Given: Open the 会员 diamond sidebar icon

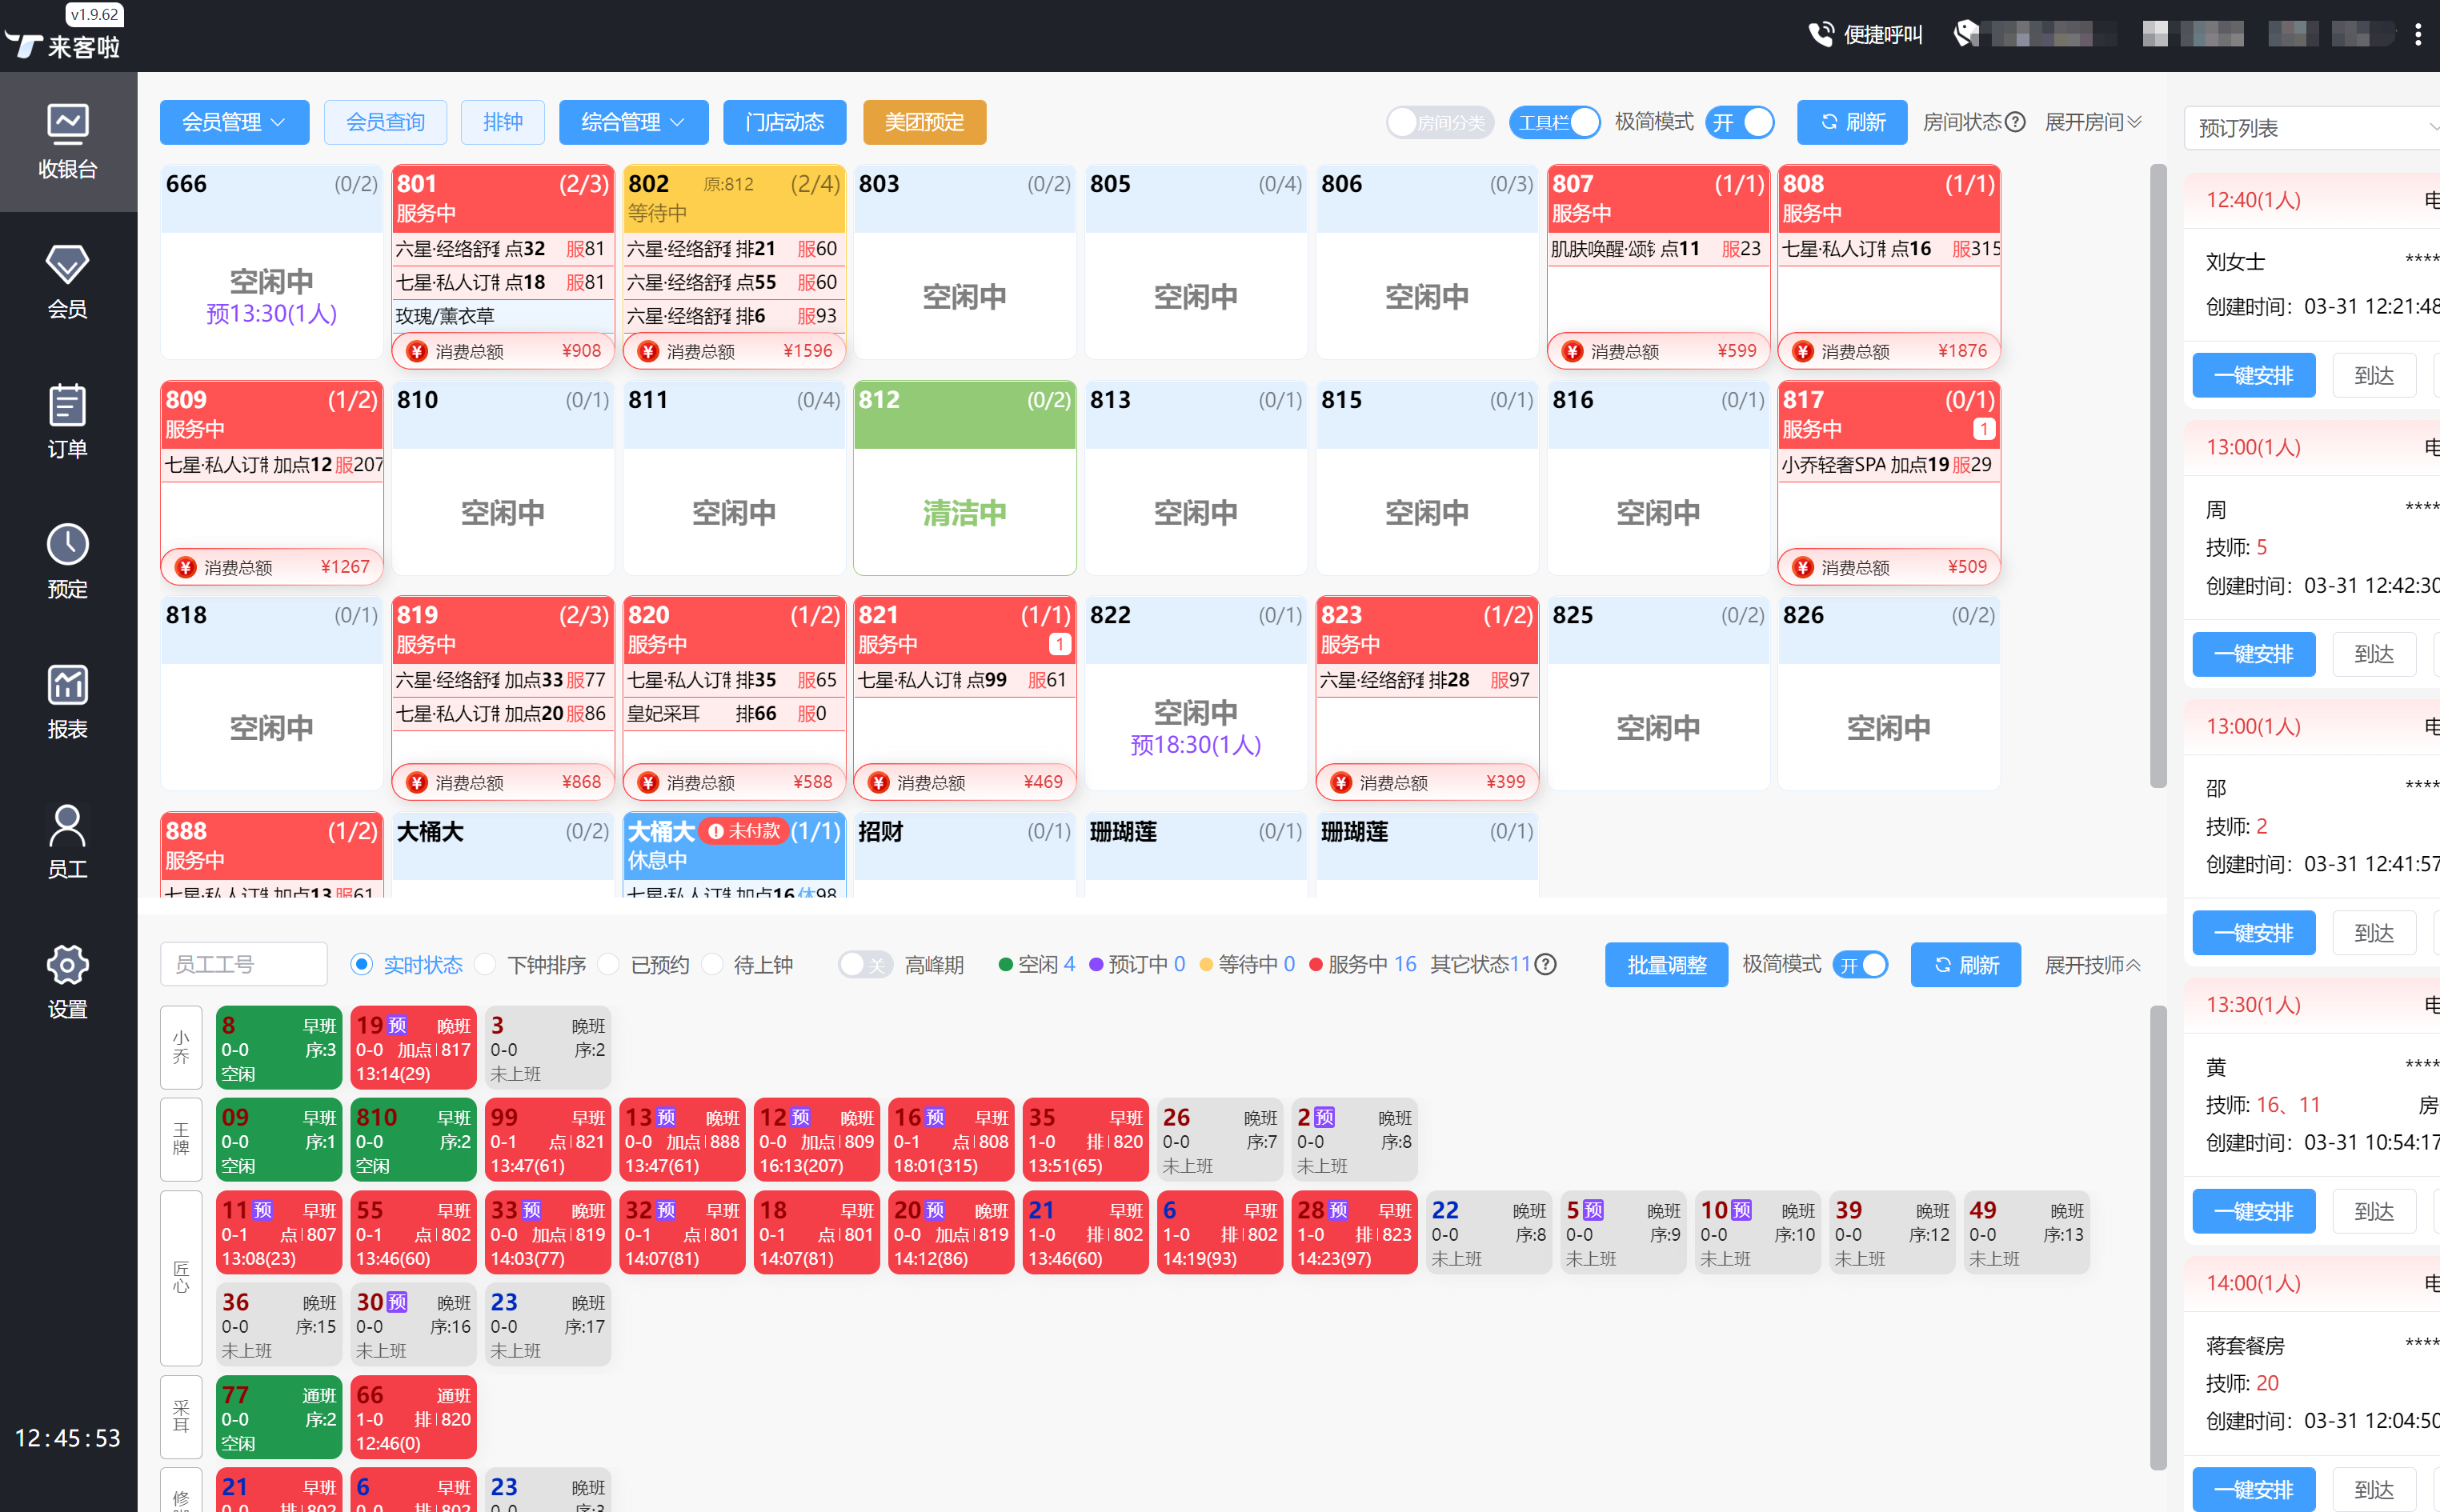Looking at the screenshot, I should 67,265.
